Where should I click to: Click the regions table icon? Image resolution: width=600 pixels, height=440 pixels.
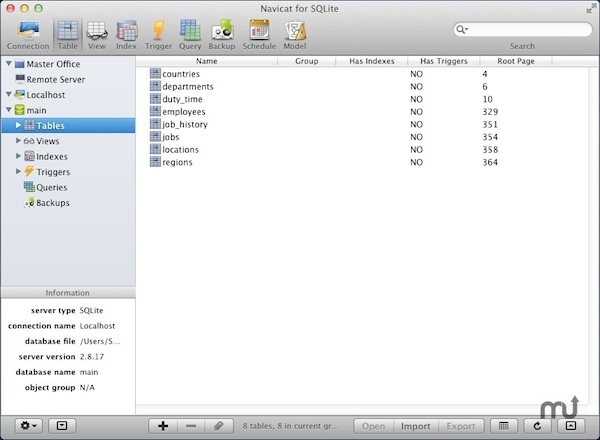tap(155, 161)
